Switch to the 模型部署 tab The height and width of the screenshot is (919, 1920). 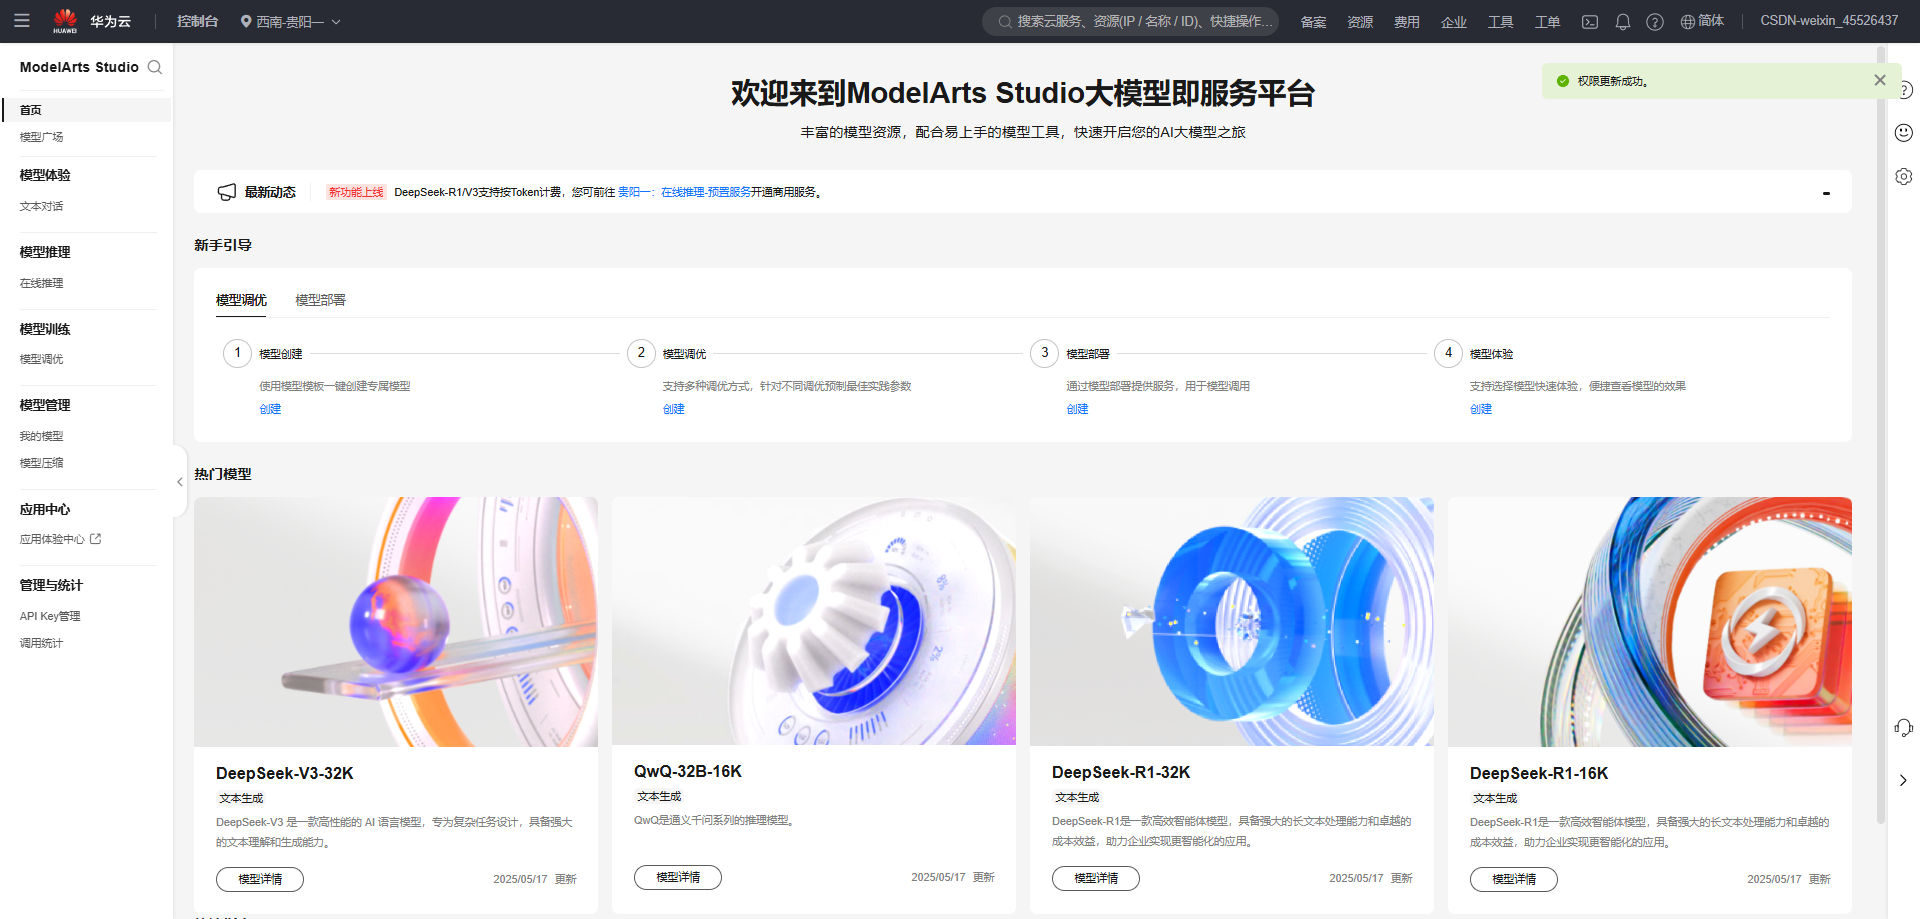pyautogui.click(x=320, y=300)
